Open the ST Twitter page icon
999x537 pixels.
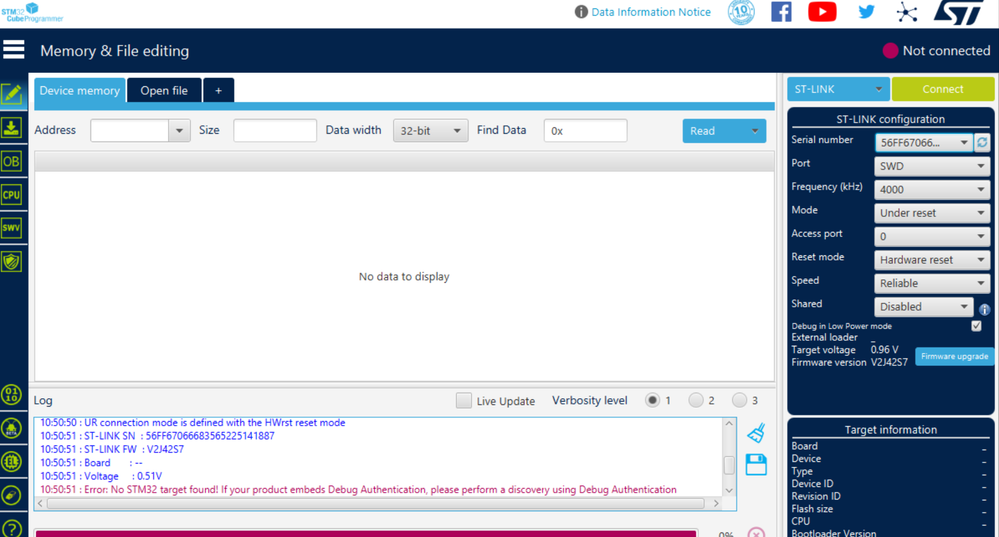click(x=866, y=12)
